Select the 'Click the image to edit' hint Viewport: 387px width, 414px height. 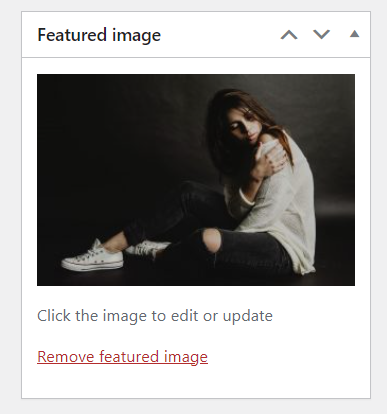[155, 316]
